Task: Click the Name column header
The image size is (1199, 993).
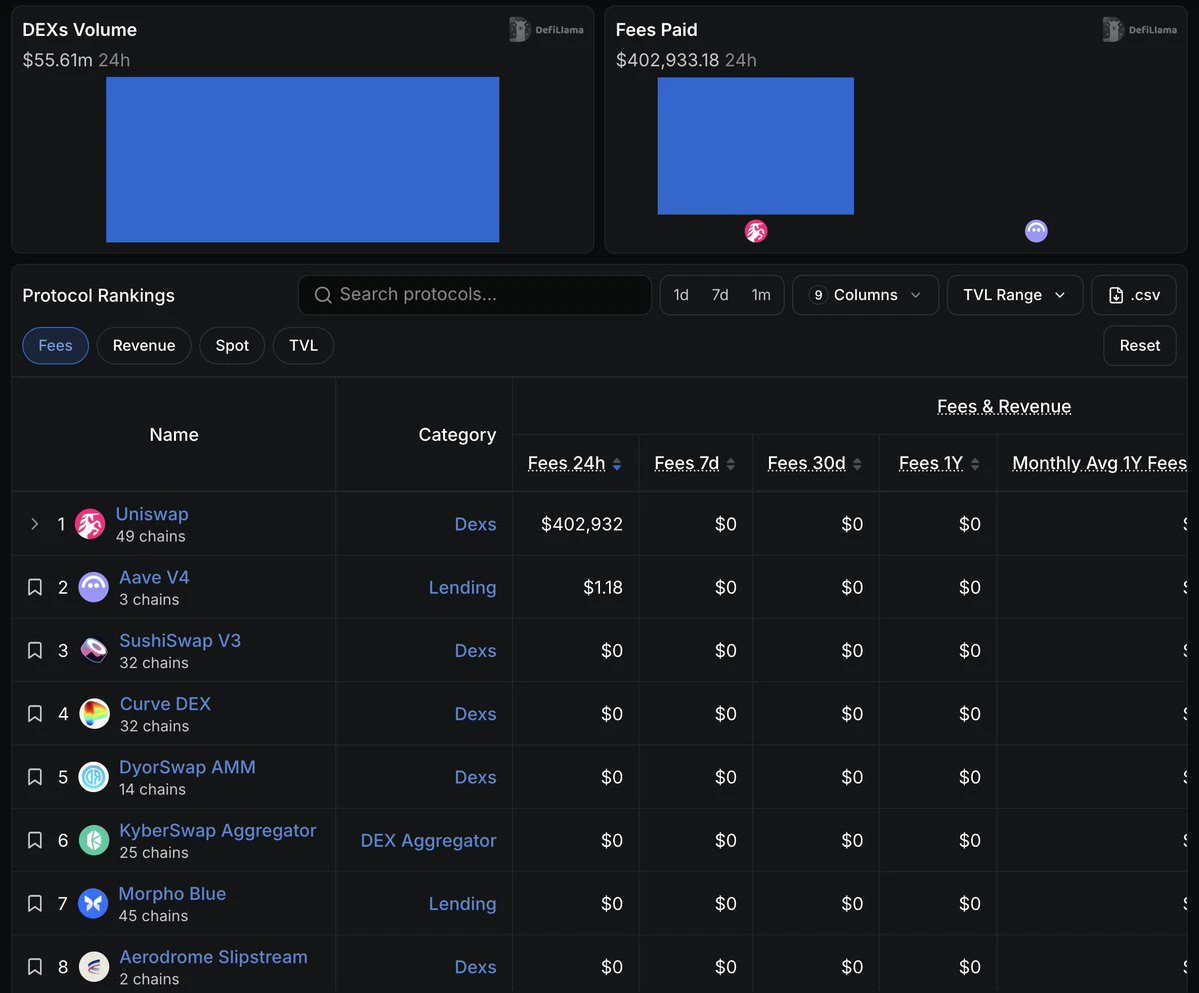Action: pos(174,435)
